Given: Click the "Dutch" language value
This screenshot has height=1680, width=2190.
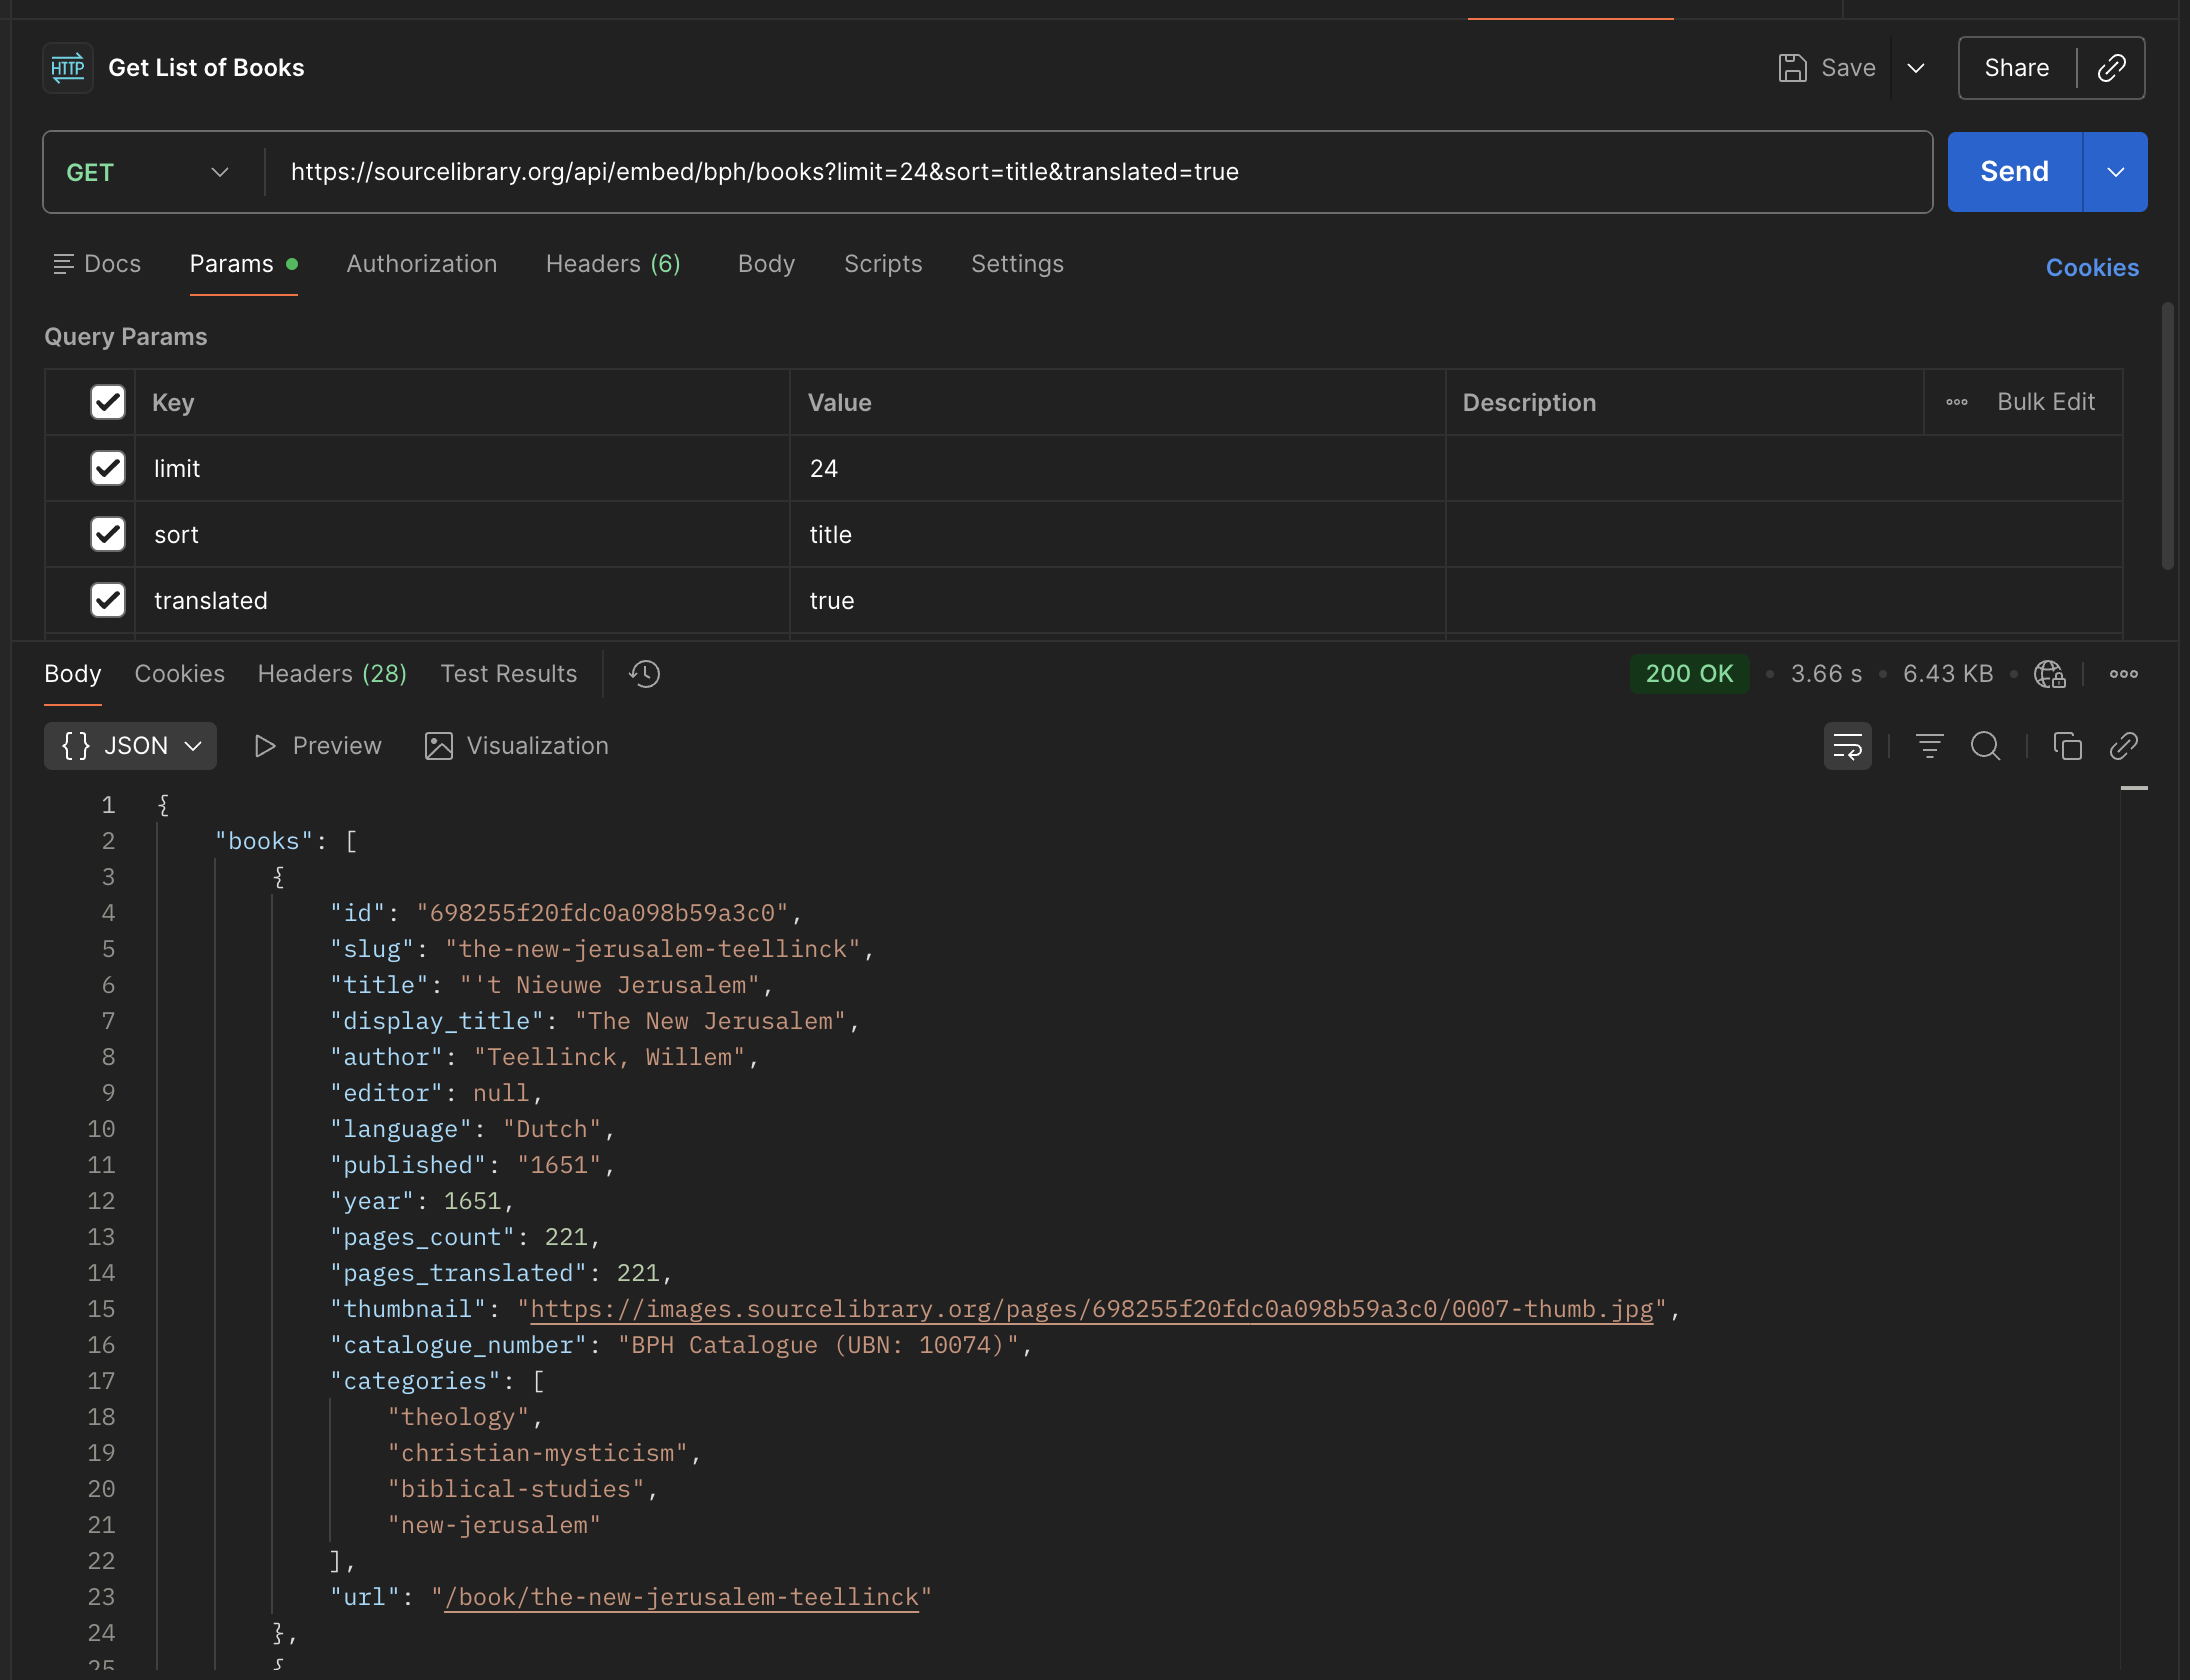Looking at the screenshot, I should tap(552, 1129).
